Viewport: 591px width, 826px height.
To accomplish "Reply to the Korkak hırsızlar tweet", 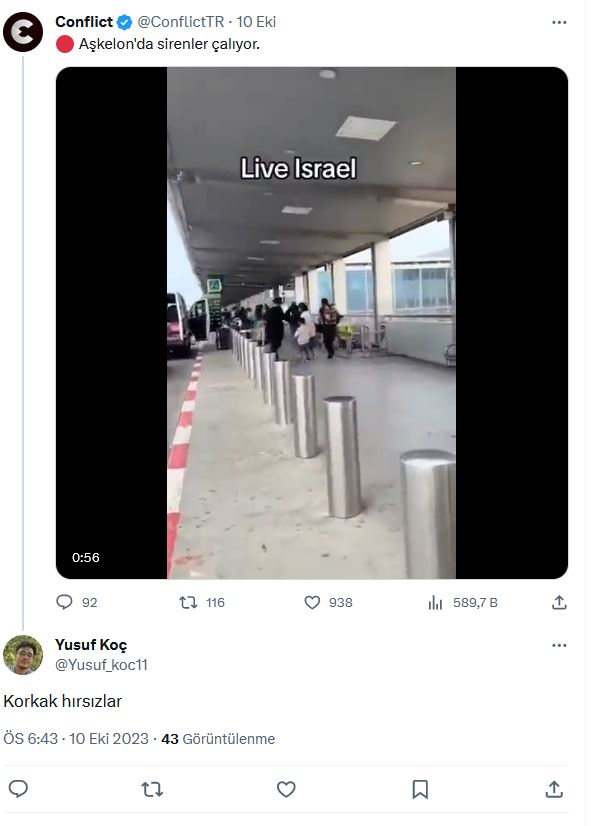I will click(x=18, y=789).
